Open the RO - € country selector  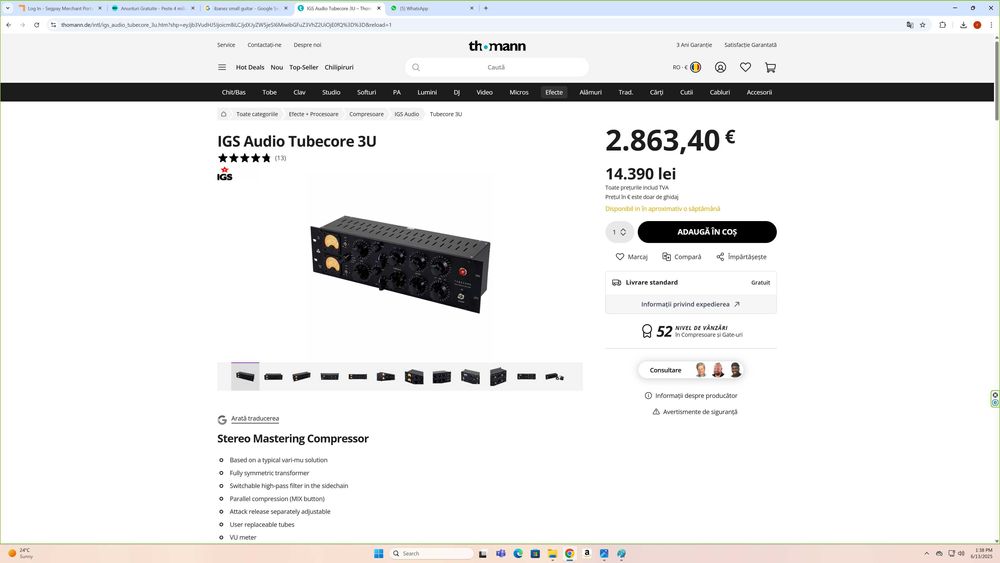pos(687,67)
